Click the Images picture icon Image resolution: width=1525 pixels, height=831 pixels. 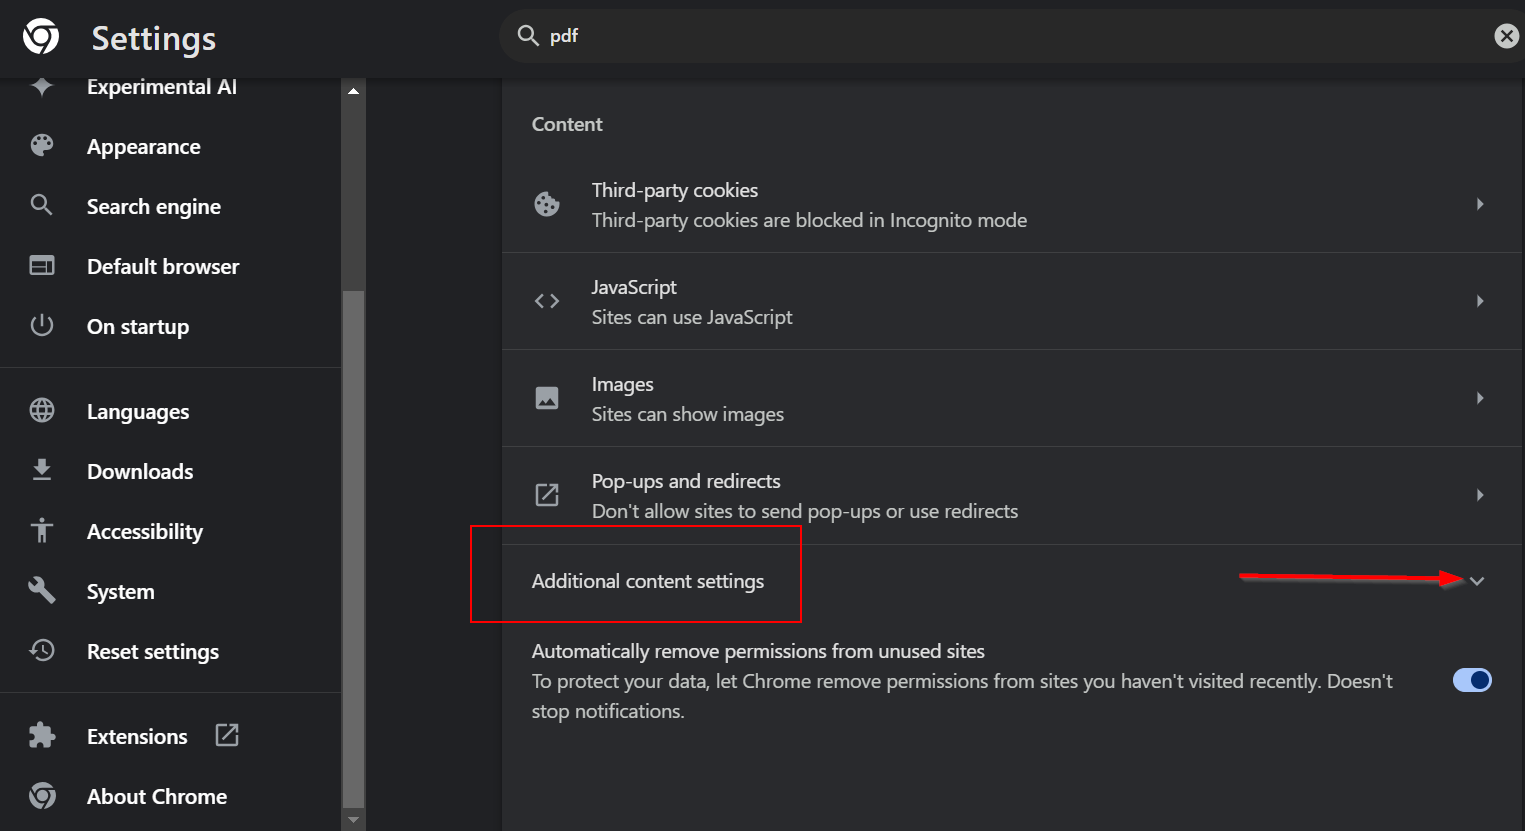(x=547, y=398)
